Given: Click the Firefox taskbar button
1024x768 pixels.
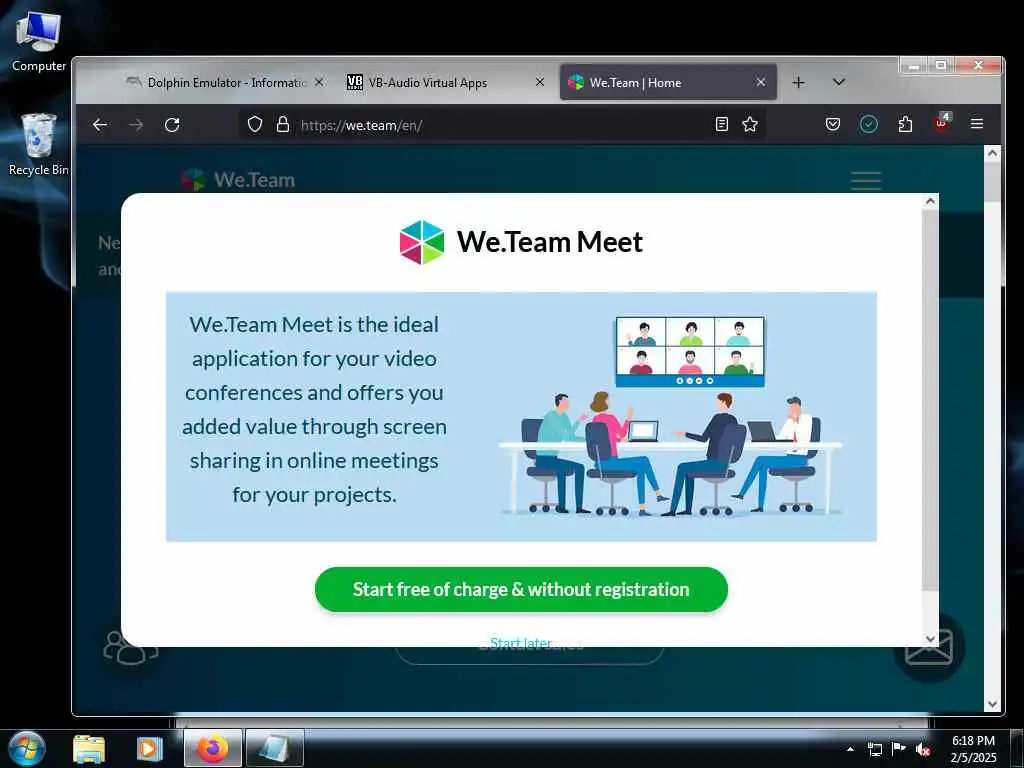Looking at the screenshot, I should click(213, 748).
